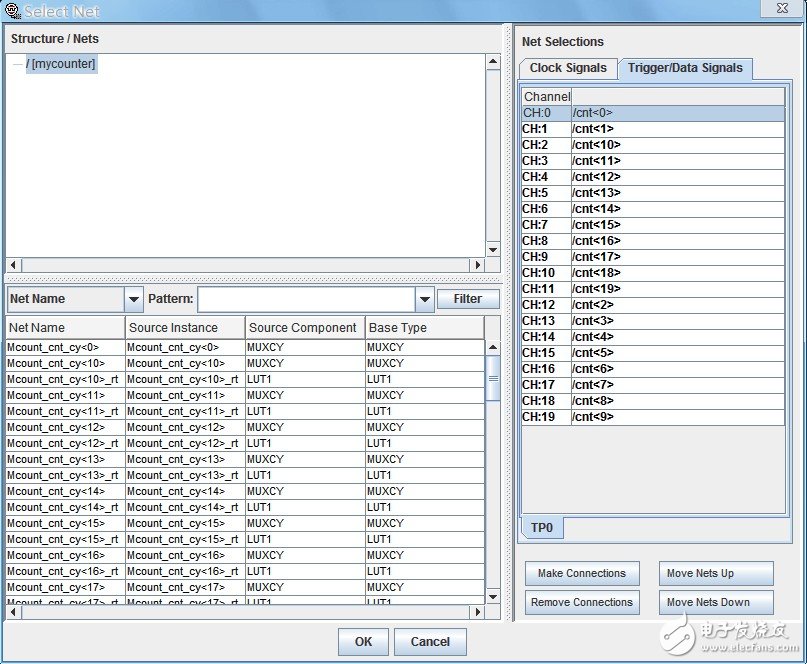Click Make Connections button

pos(581,574)
